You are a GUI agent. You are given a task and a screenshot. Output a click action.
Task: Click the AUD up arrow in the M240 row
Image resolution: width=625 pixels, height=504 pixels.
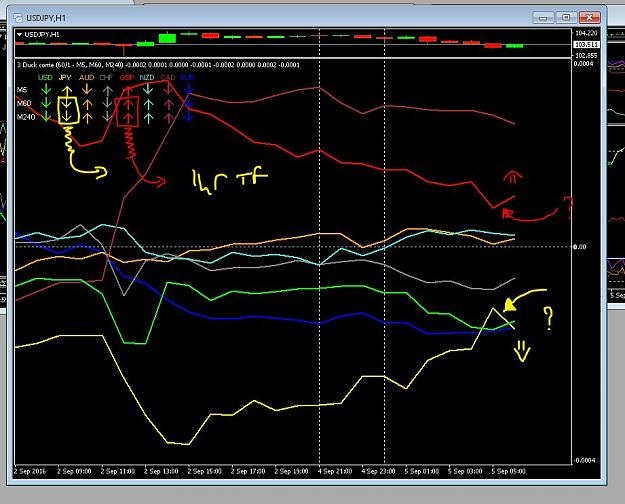pyautogui.click(x=87, y=118)
